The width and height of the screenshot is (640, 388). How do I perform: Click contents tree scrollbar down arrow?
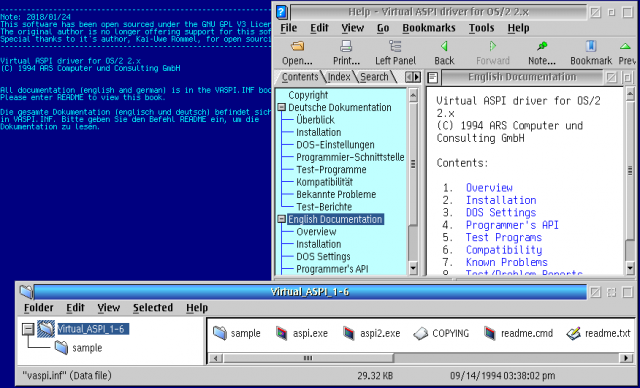point(413,268)
